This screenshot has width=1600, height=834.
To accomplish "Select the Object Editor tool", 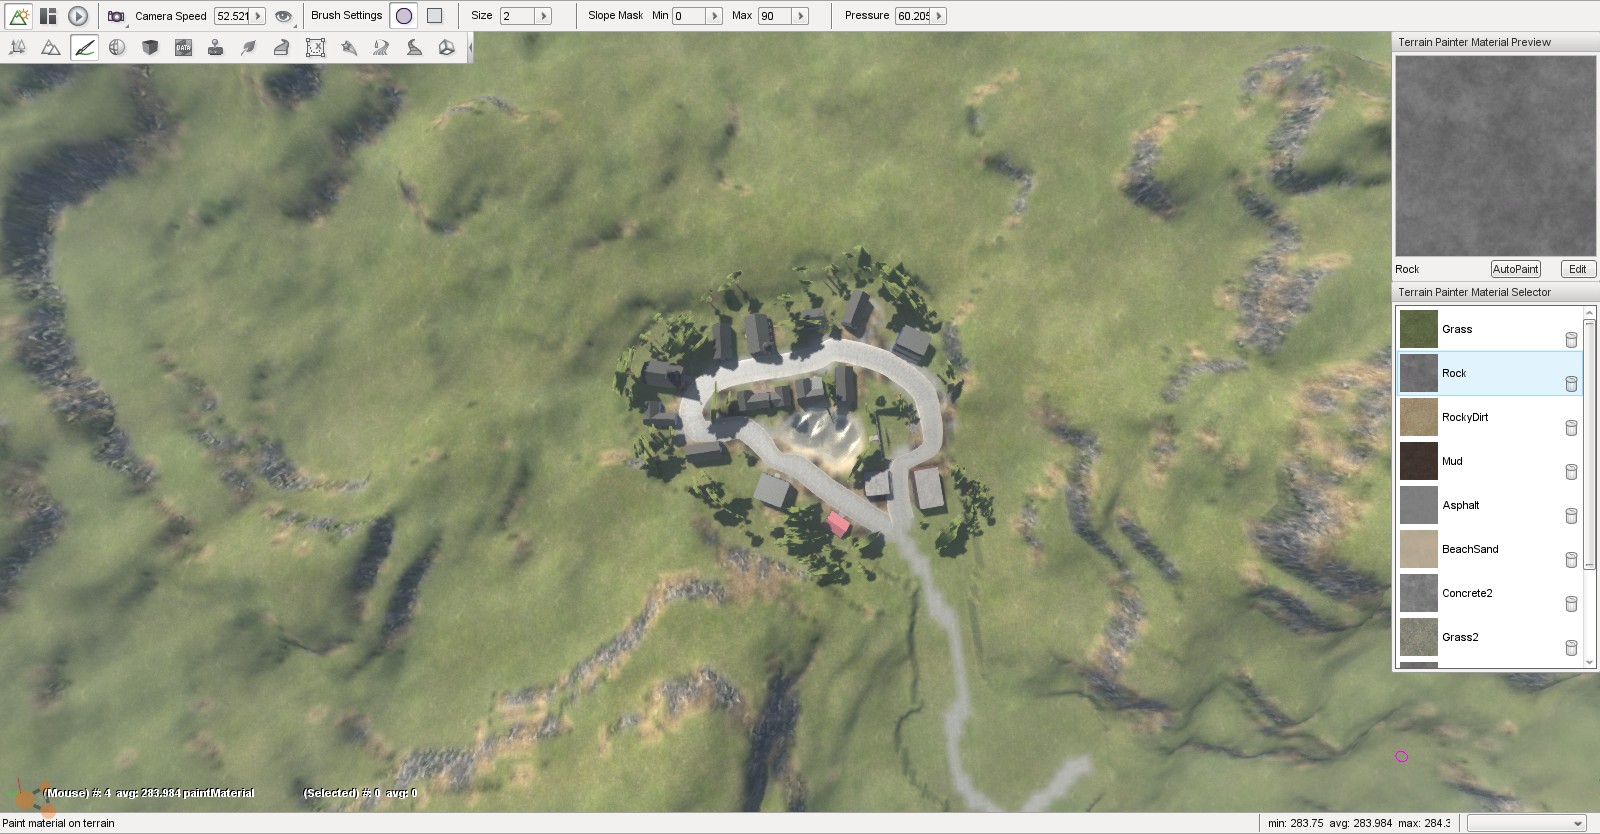I will [18, 47].
